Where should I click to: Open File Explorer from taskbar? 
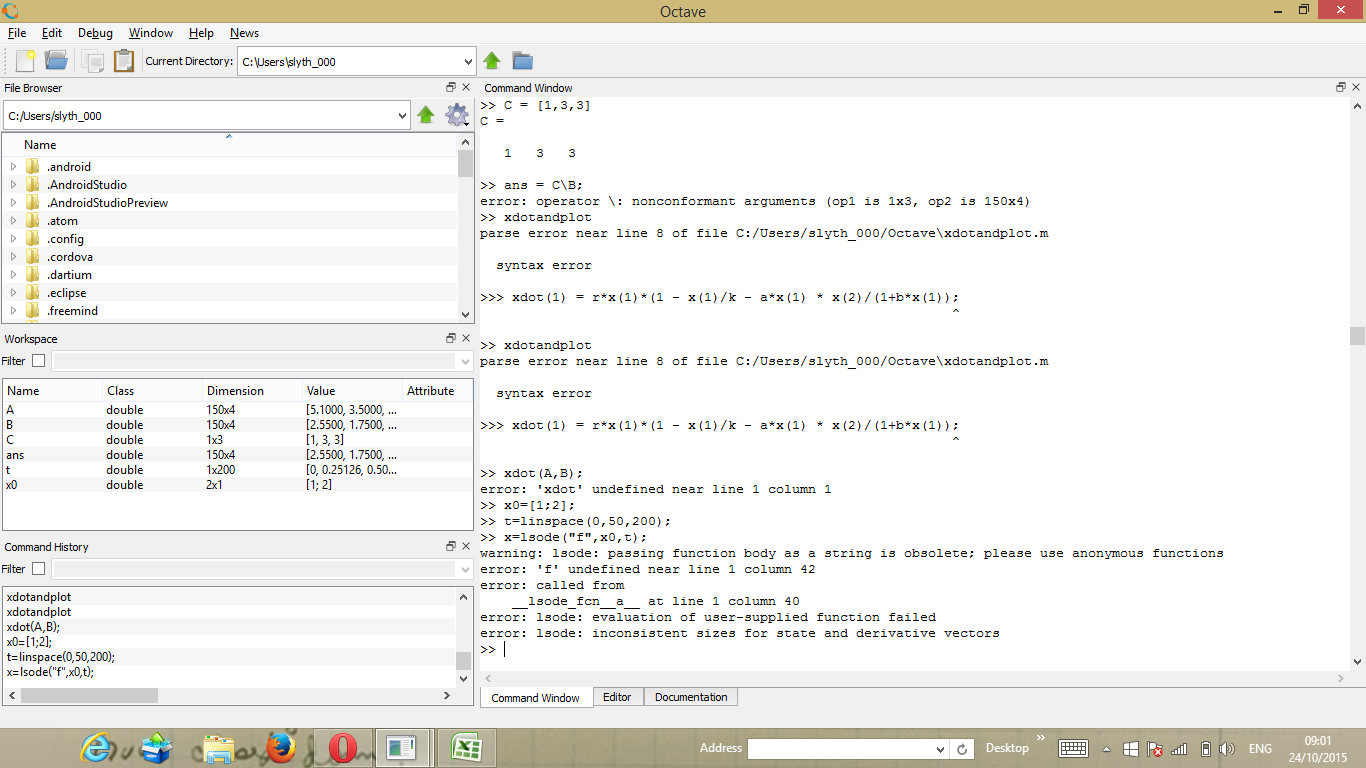coord(219,748)
